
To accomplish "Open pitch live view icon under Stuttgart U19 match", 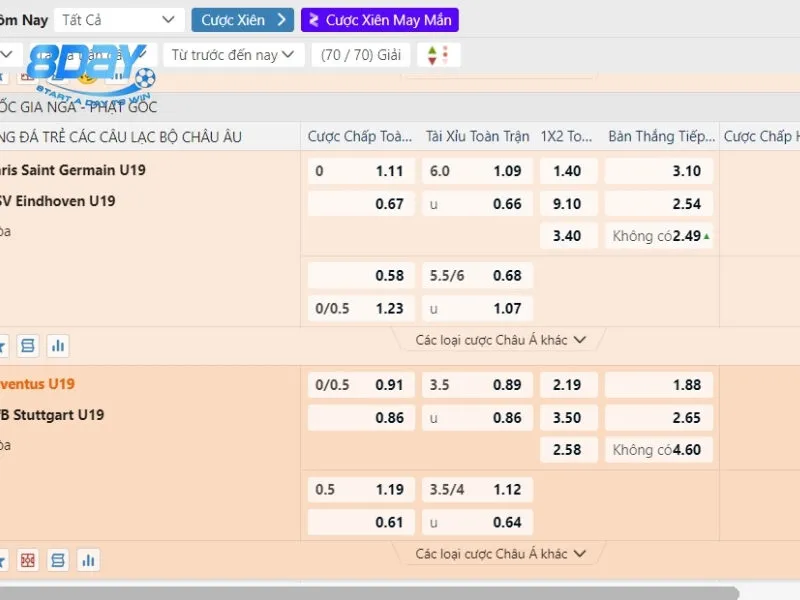I will [x=28, y=560].
